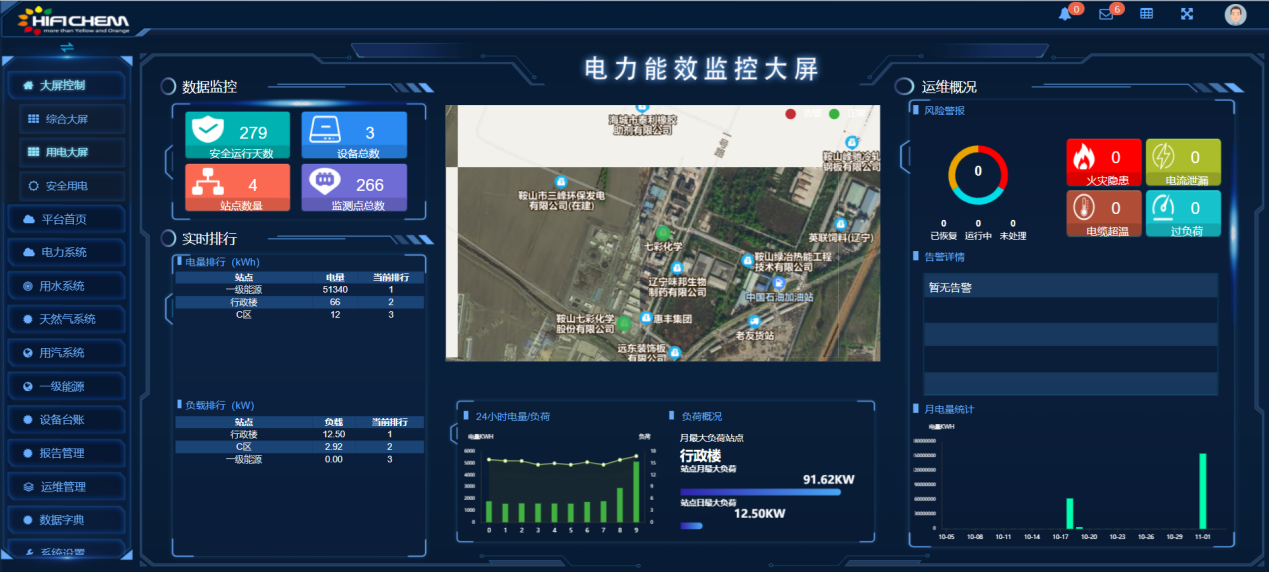Click the red alarm legend dot on map
The width and height of the screenshot is (1269, 572).
pyautogui.click(x=791, y=114)
